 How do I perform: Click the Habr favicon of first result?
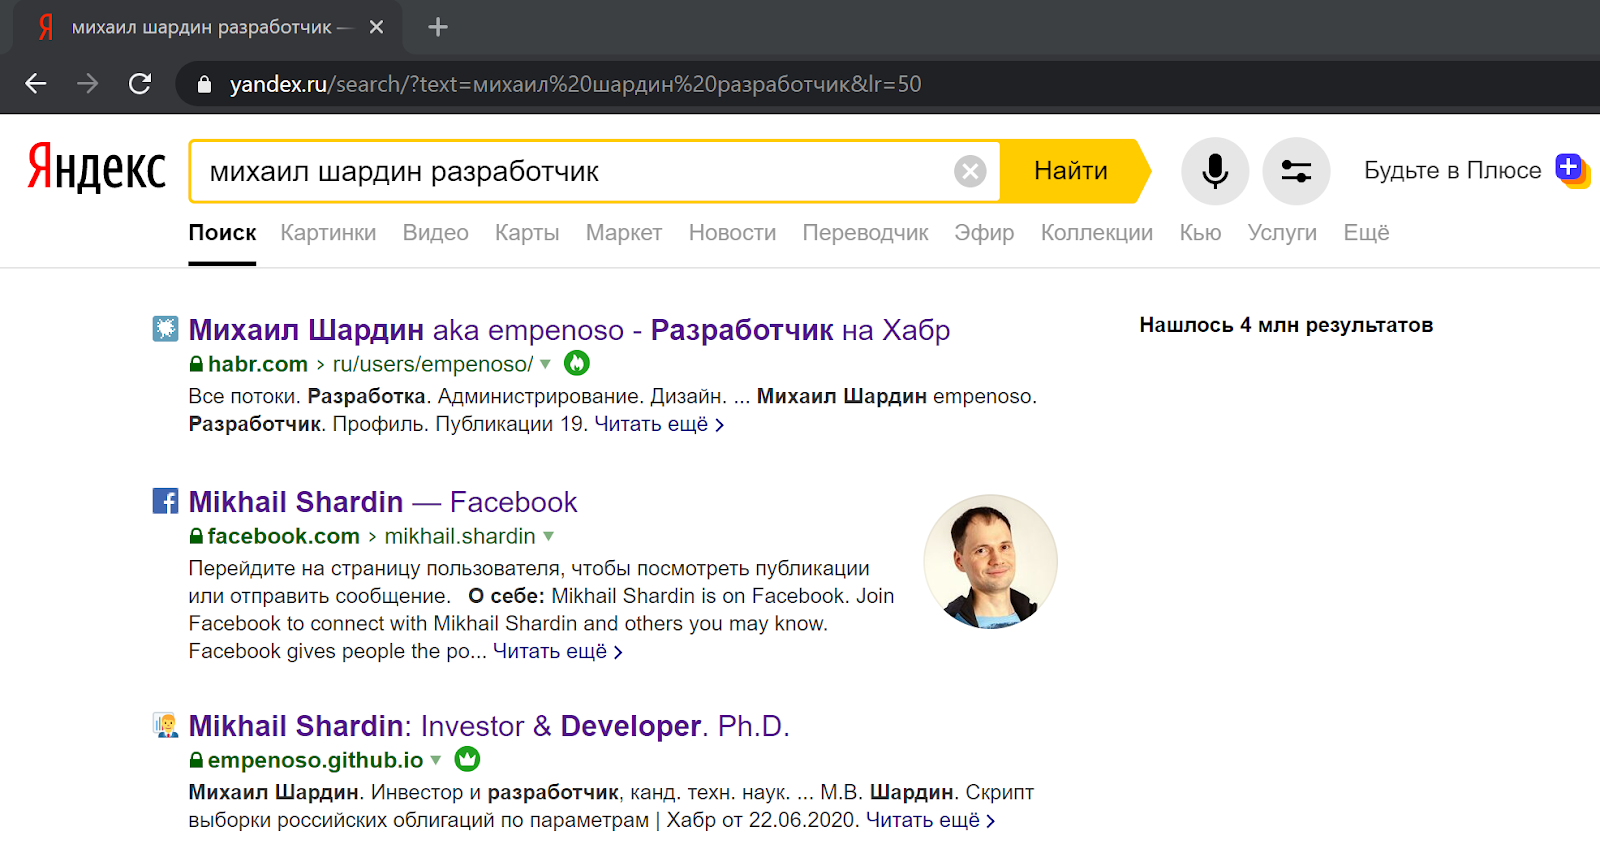coord(165,328)
